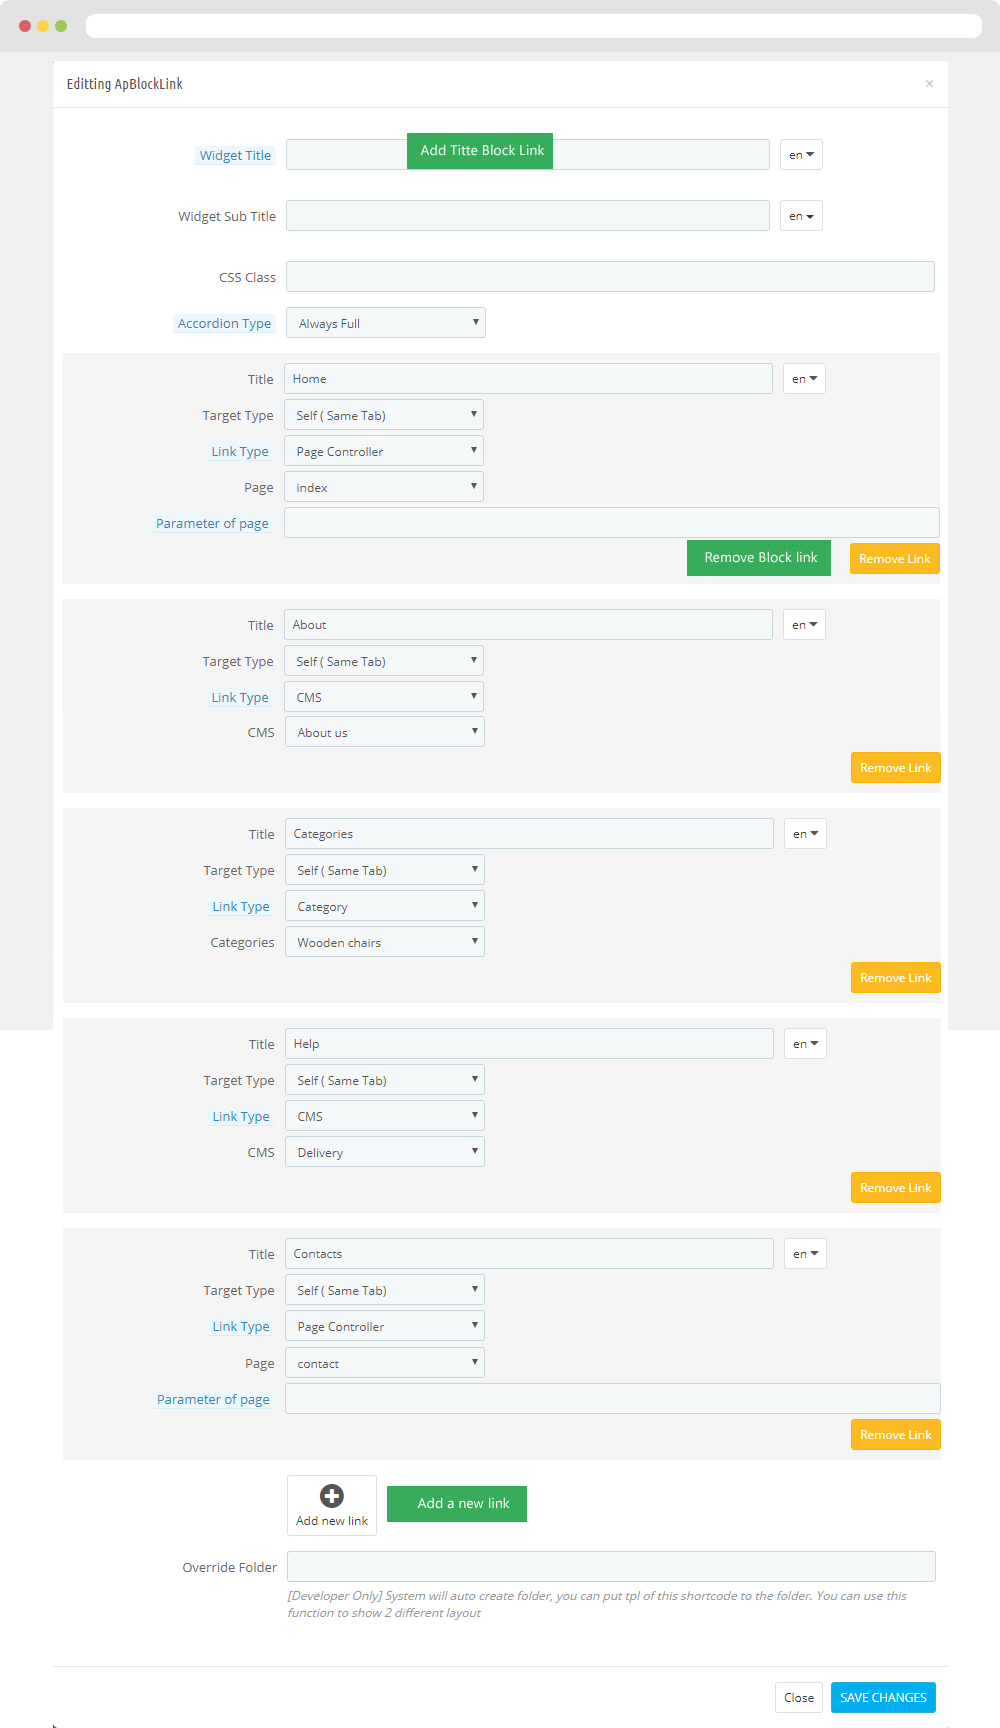Remove the Contacts link block
This screenshot has height=1728, width=1000.
click(x=895, y=1435)
